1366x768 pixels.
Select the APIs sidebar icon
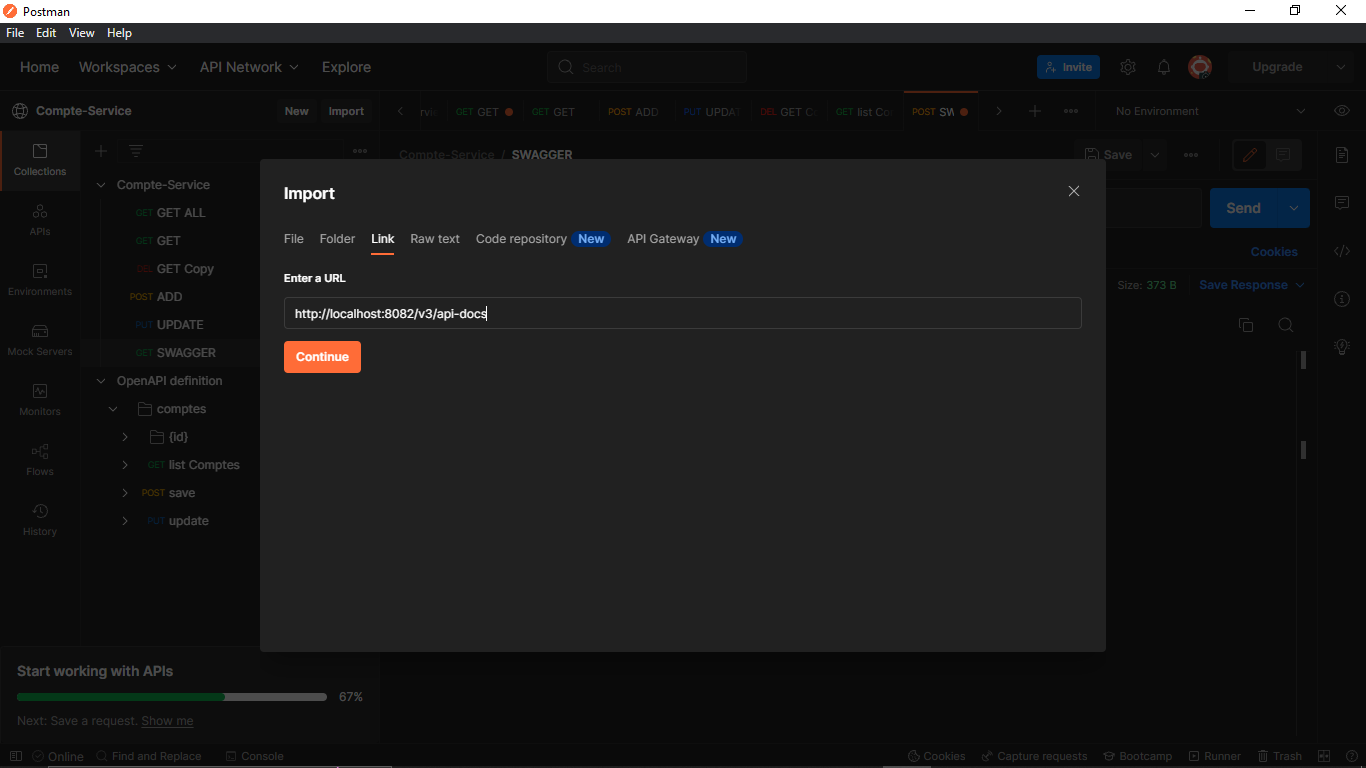[40, 218]
